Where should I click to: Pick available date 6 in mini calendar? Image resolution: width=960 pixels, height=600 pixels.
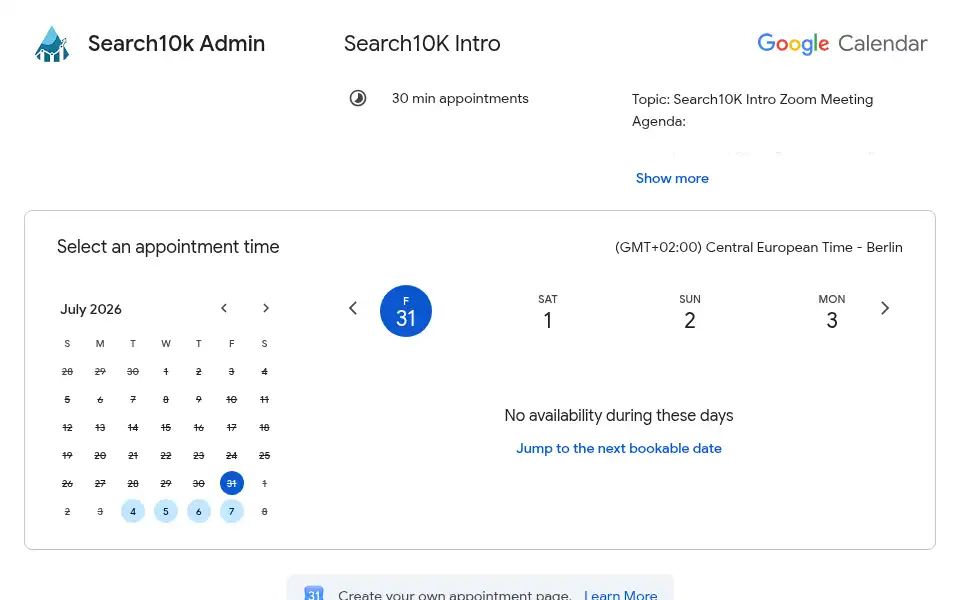click(x=198, y=511)
